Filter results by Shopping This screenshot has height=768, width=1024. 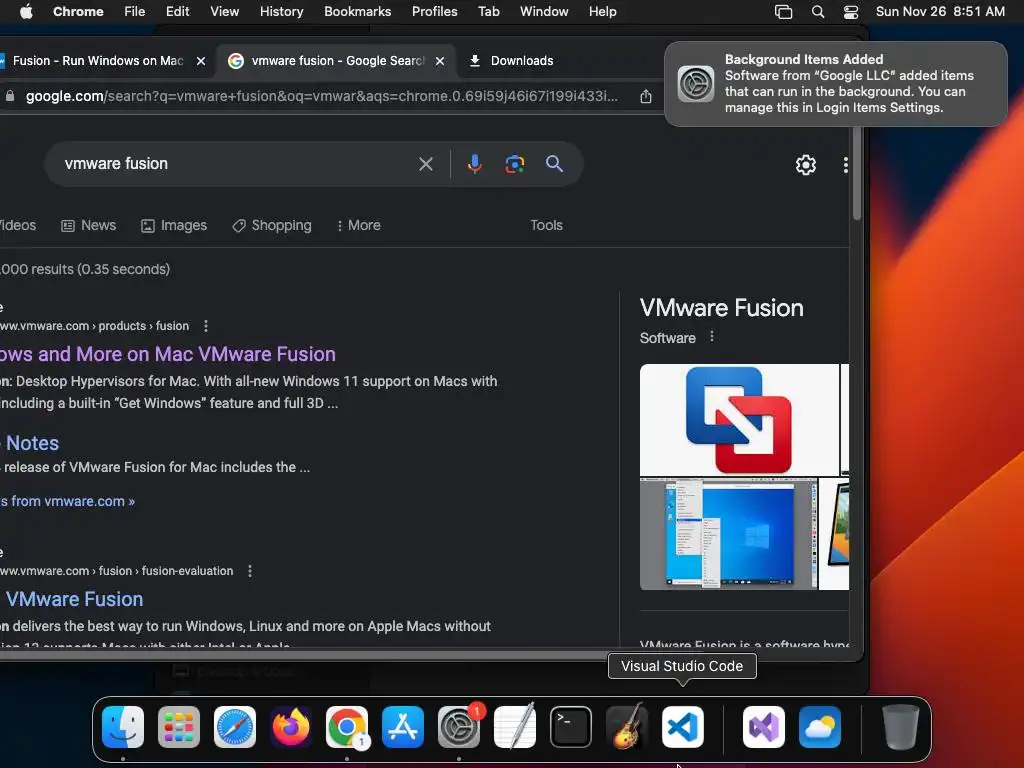coord(272,225)
